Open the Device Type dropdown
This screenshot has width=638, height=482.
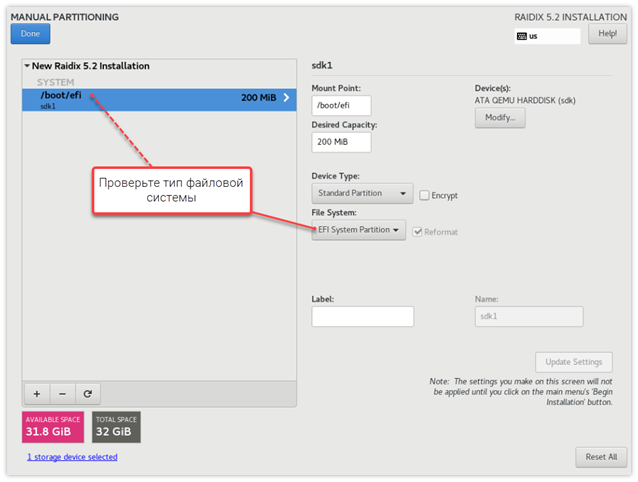[x=362, y=194]
